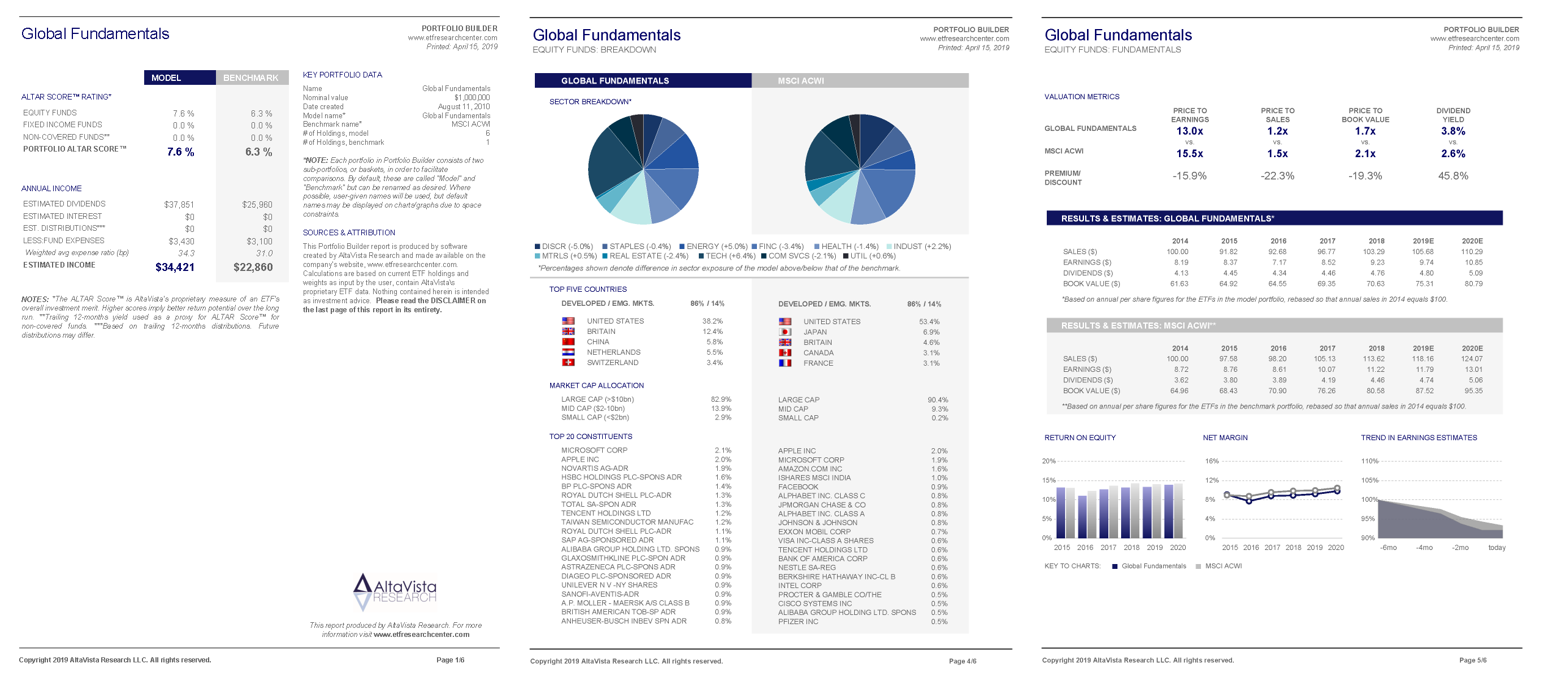Screen dimensions: 1541x673
Task: Click the Page 4/6 footer label
Action: click(964, 661)
